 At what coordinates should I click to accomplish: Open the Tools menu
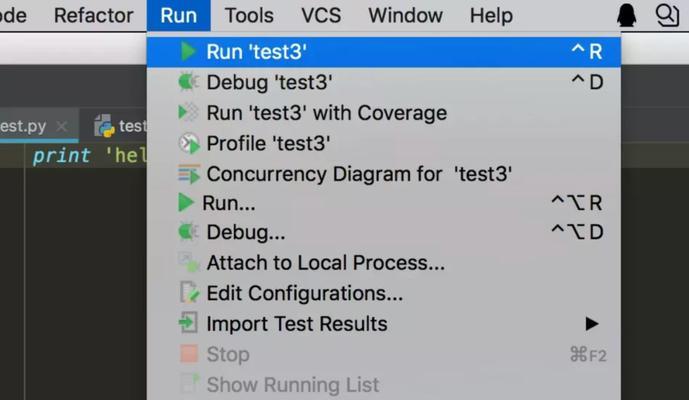[249, 15]
